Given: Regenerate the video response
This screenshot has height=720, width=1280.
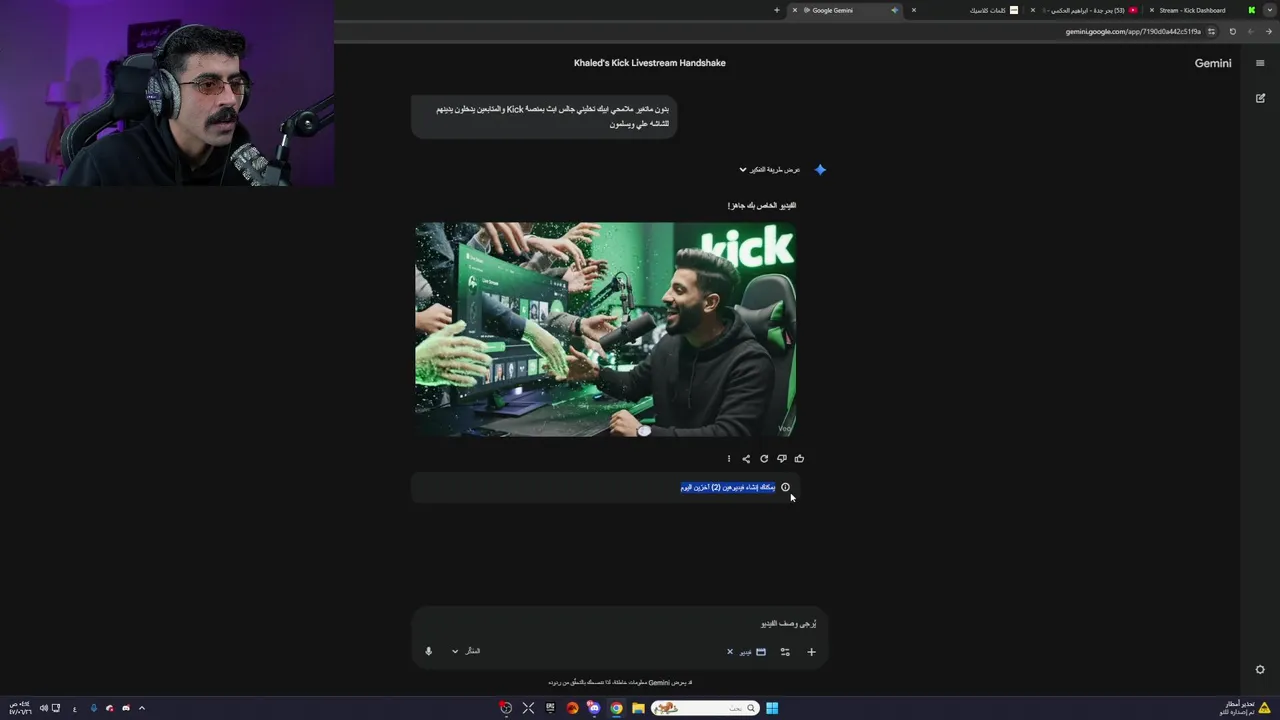Looking at the screenshot, I should click(x=764, y=459).
